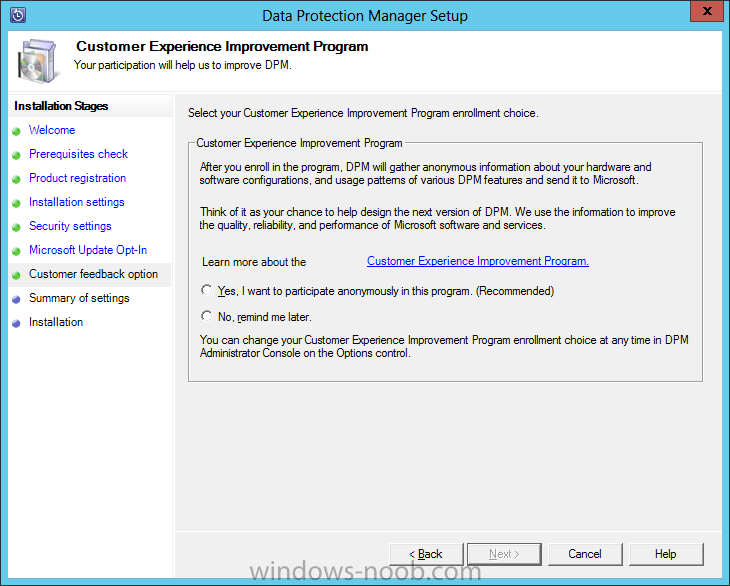This screenshot has width=730, height=586.
Task: Open Security settings stage
Action: tap(70, 226)
